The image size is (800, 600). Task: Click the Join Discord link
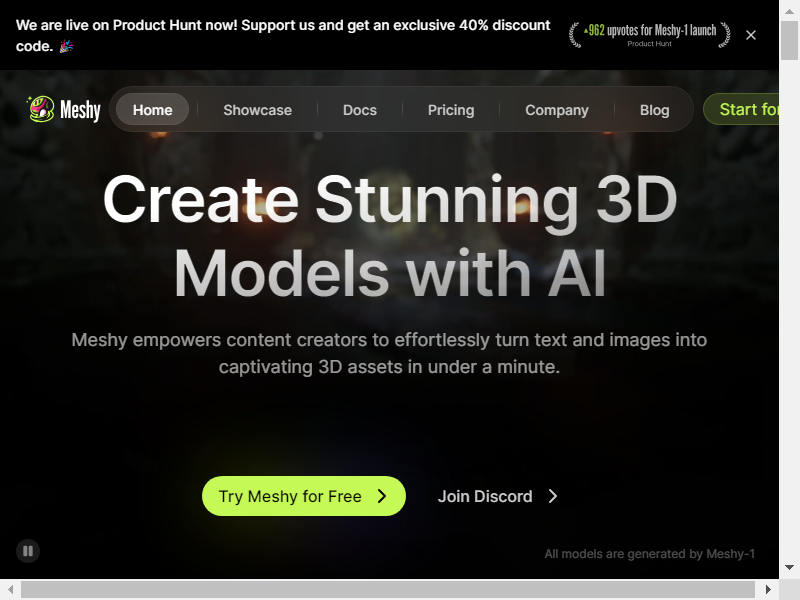[498, 496]
